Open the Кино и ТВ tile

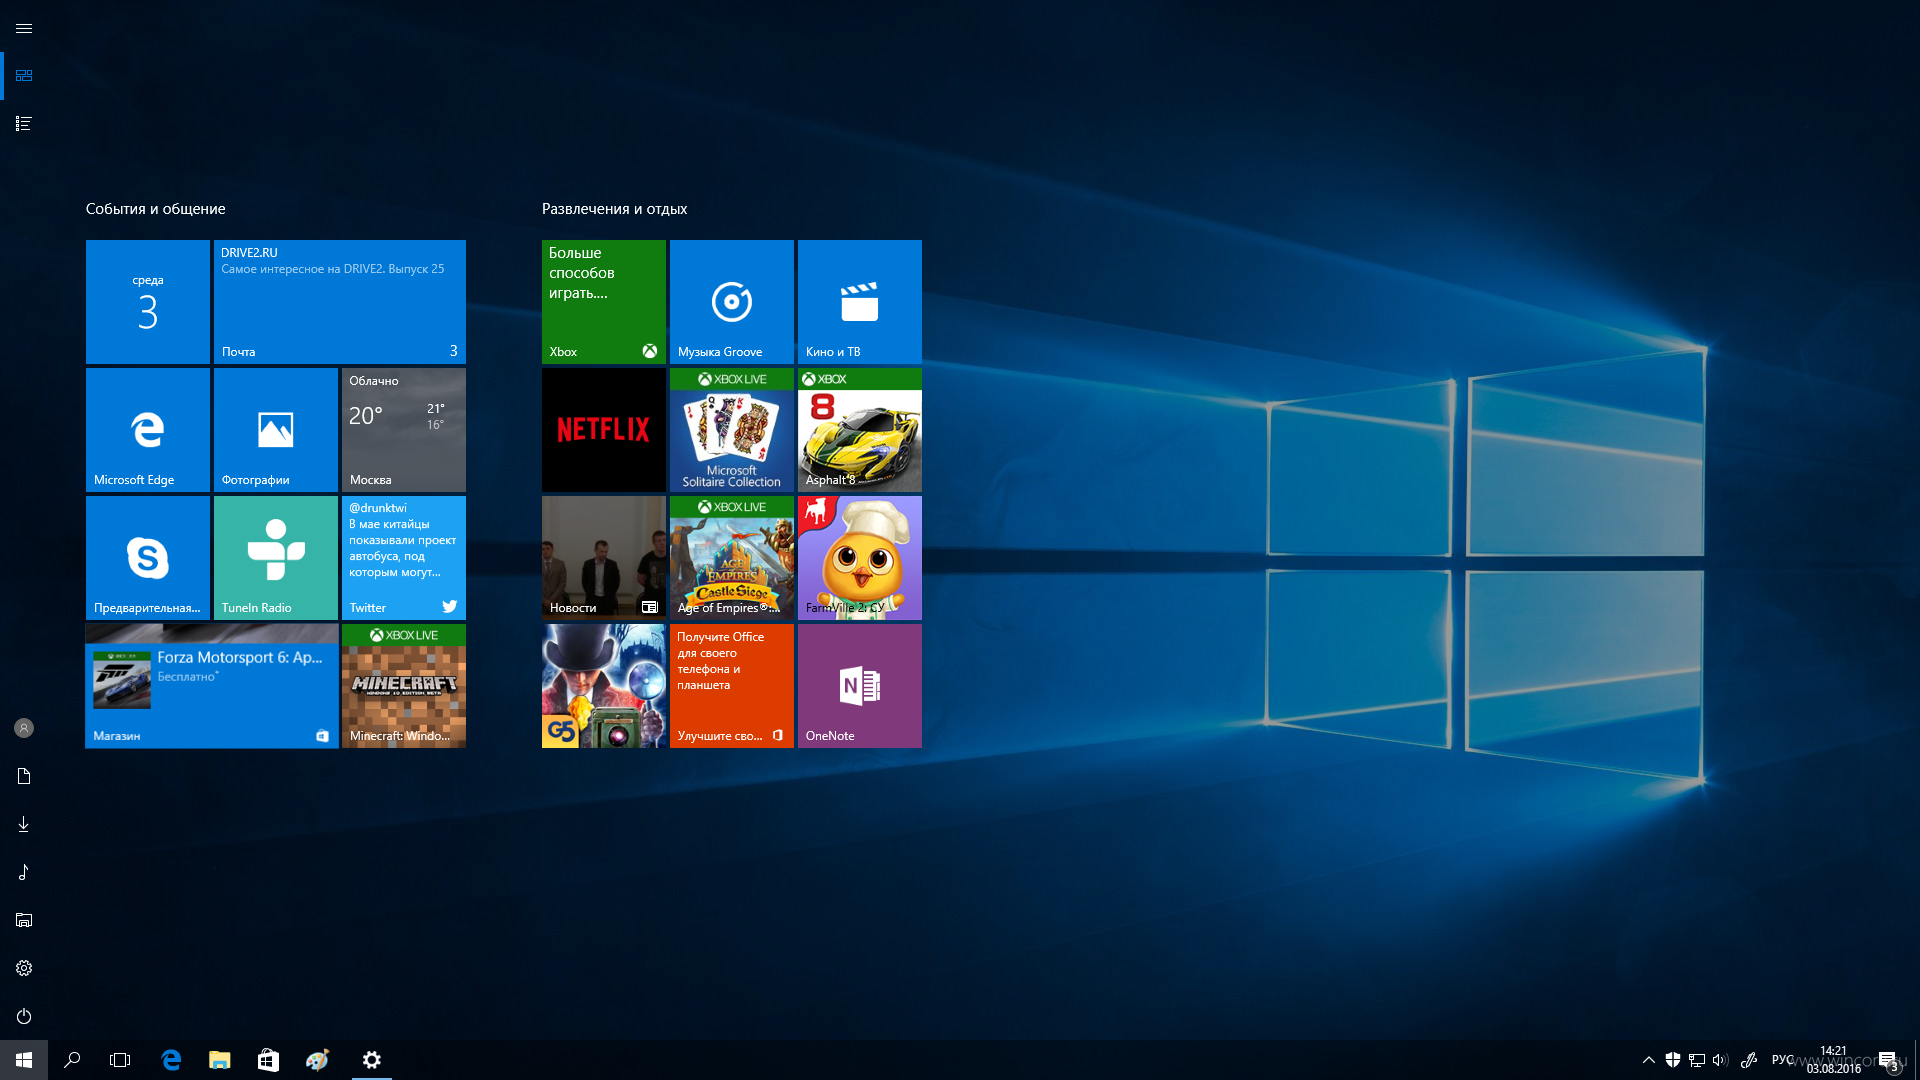pos(860,302)
